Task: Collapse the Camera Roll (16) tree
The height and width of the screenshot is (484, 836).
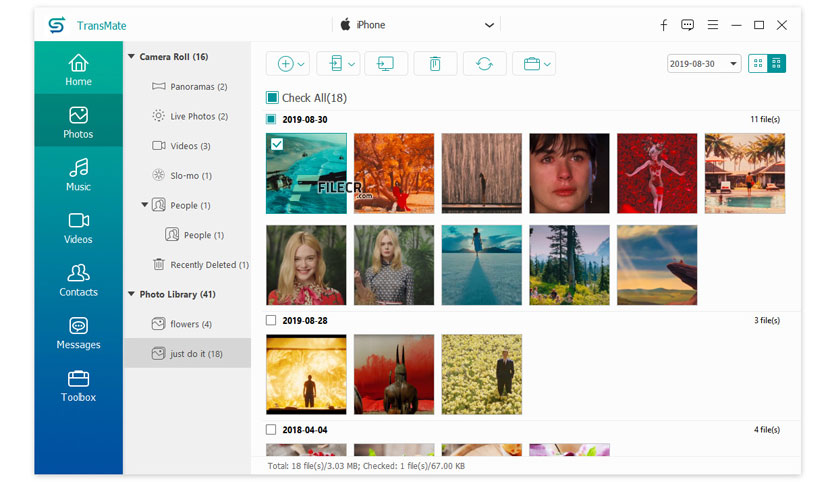Action: (131, 57)
